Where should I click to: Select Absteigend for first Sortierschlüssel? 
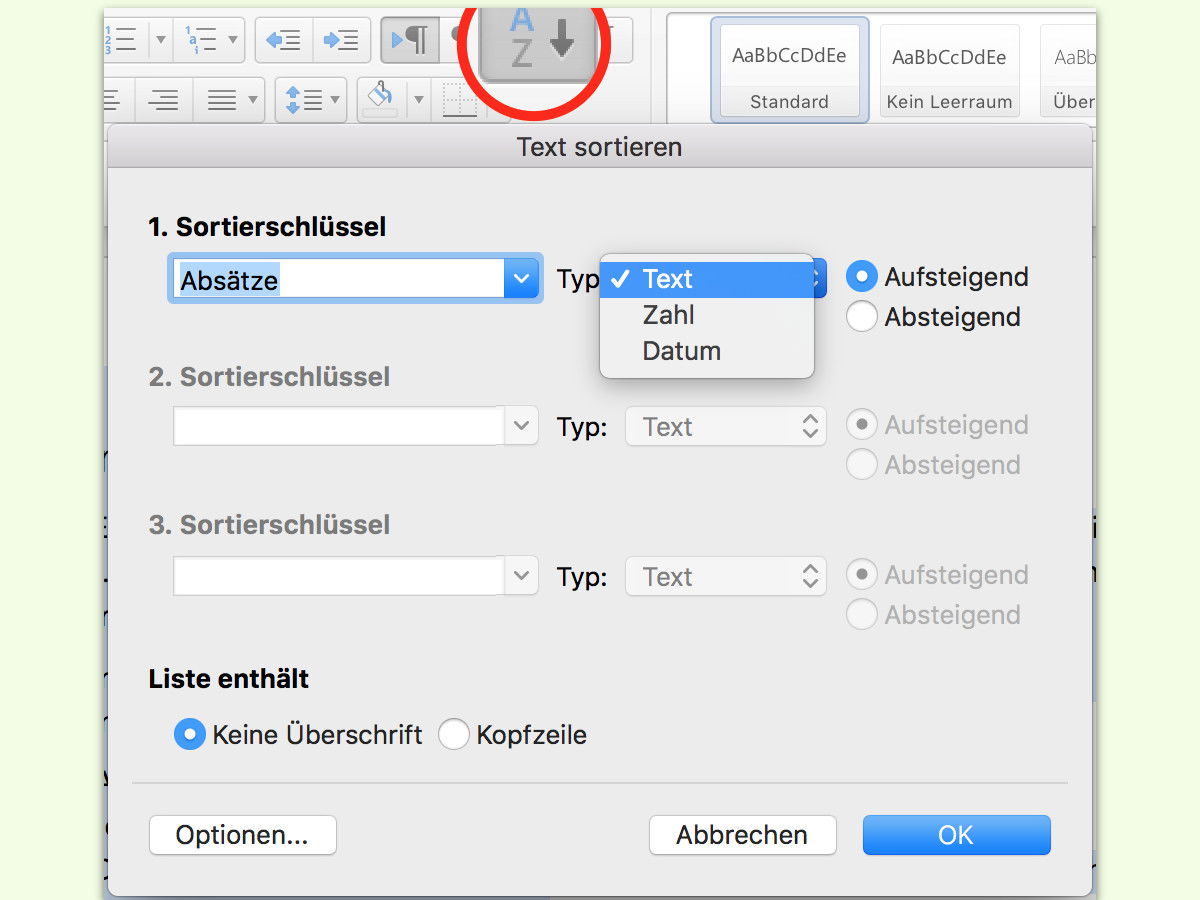tap(861, 316)
